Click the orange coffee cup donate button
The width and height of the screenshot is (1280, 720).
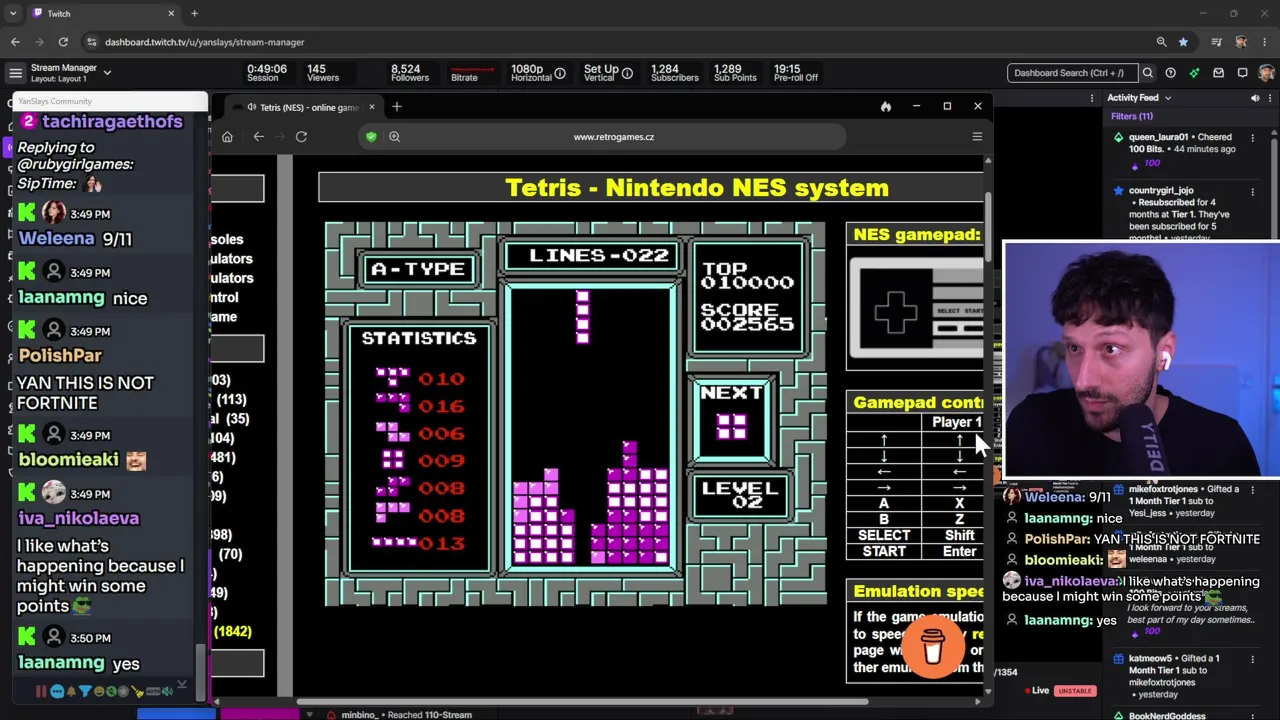coord(933,645)
